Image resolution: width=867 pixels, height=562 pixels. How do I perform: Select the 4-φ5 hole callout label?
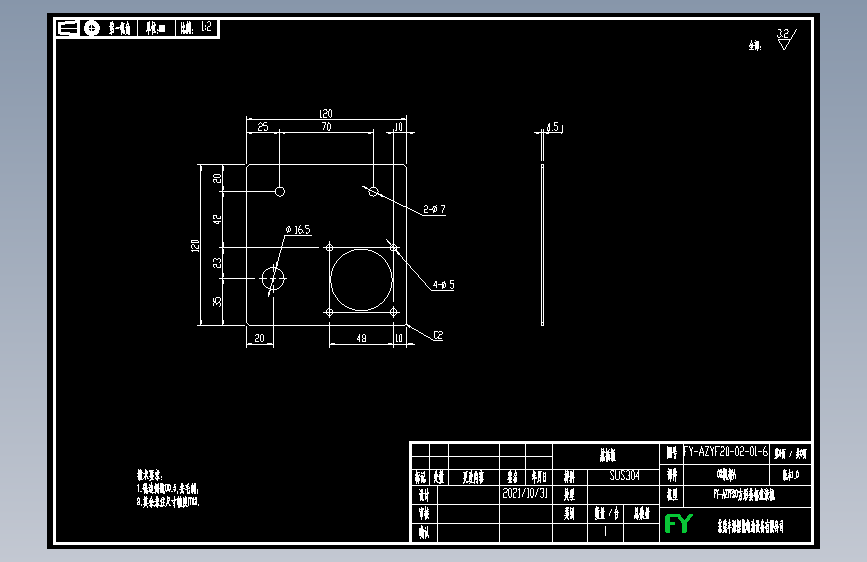443,285
